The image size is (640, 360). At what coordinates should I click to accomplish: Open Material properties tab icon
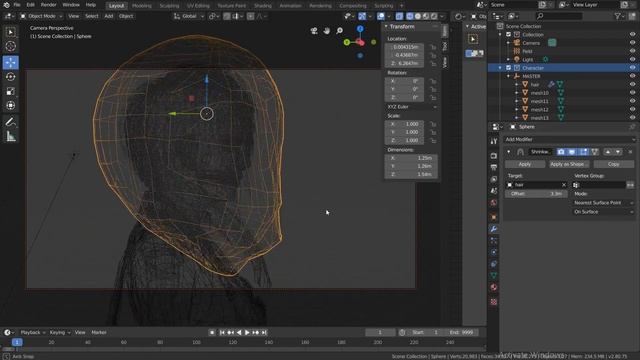(x=493, y=287)
